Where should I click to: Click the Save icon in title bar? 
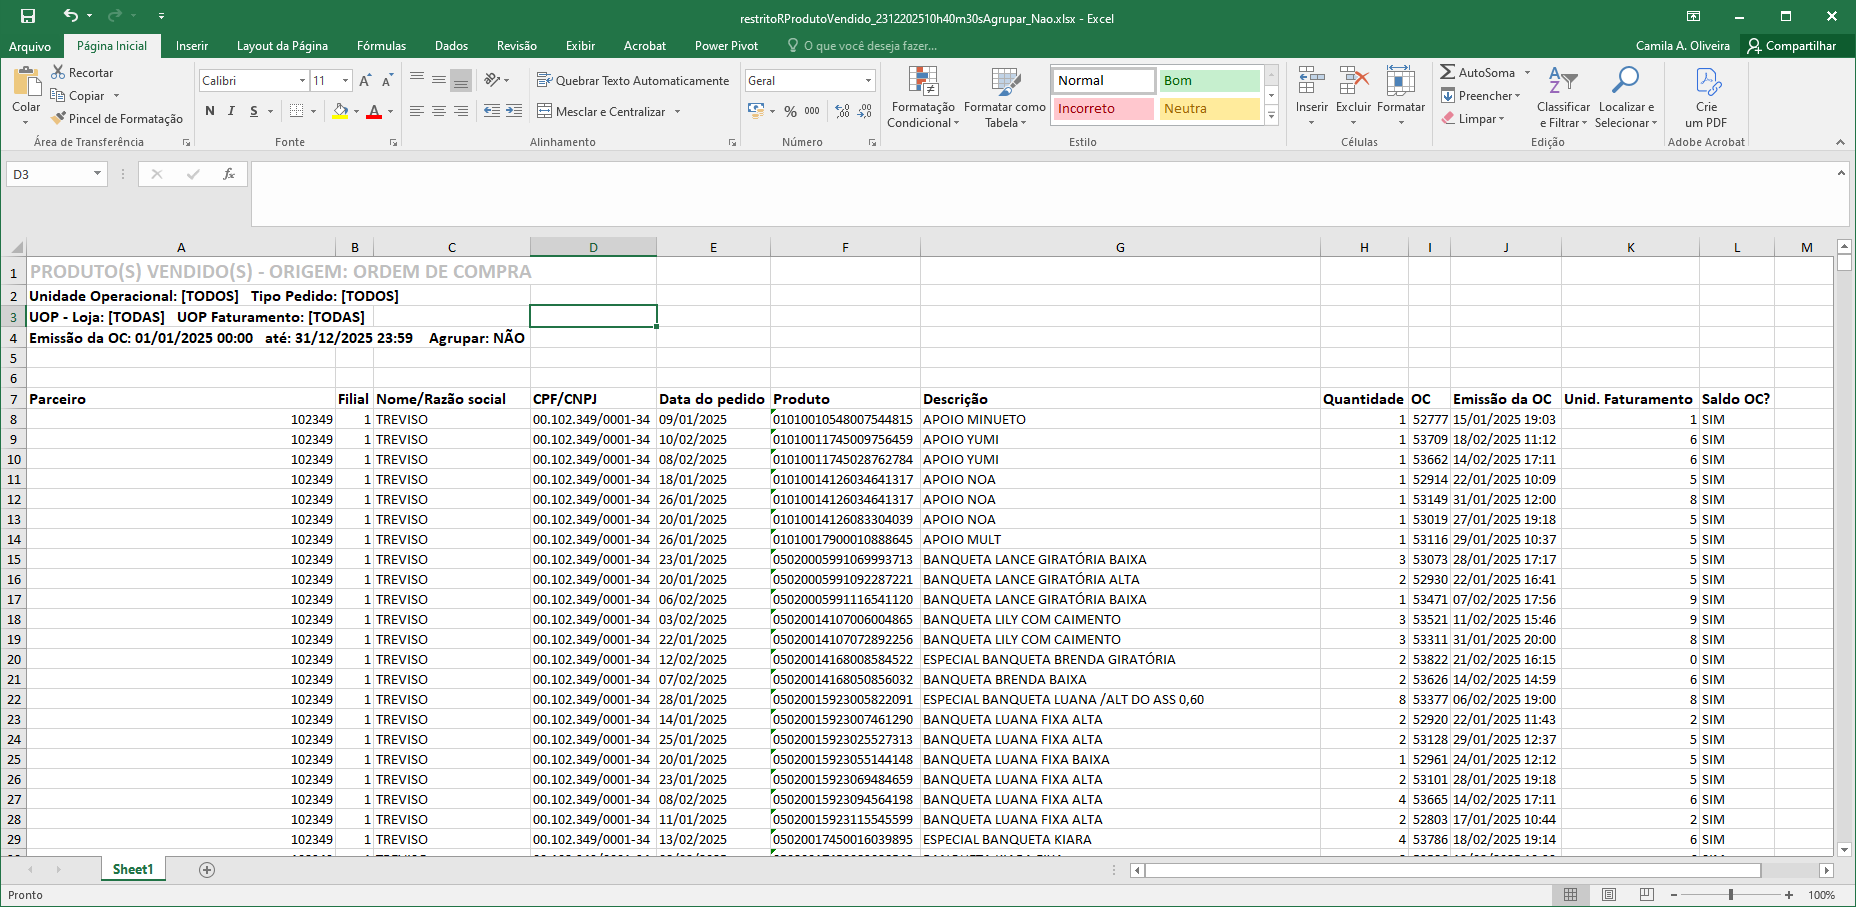pos(27,16)
